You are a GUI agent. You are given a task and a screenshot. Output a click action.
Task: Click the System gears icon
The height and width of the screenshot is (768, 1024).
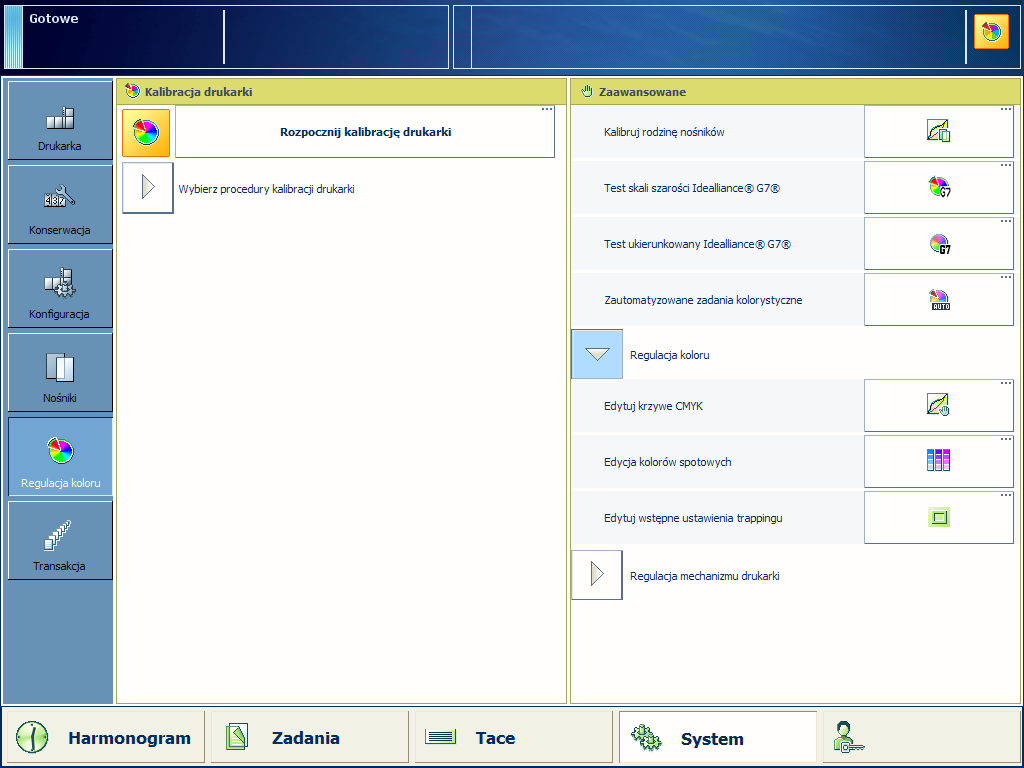click(647, 738)
